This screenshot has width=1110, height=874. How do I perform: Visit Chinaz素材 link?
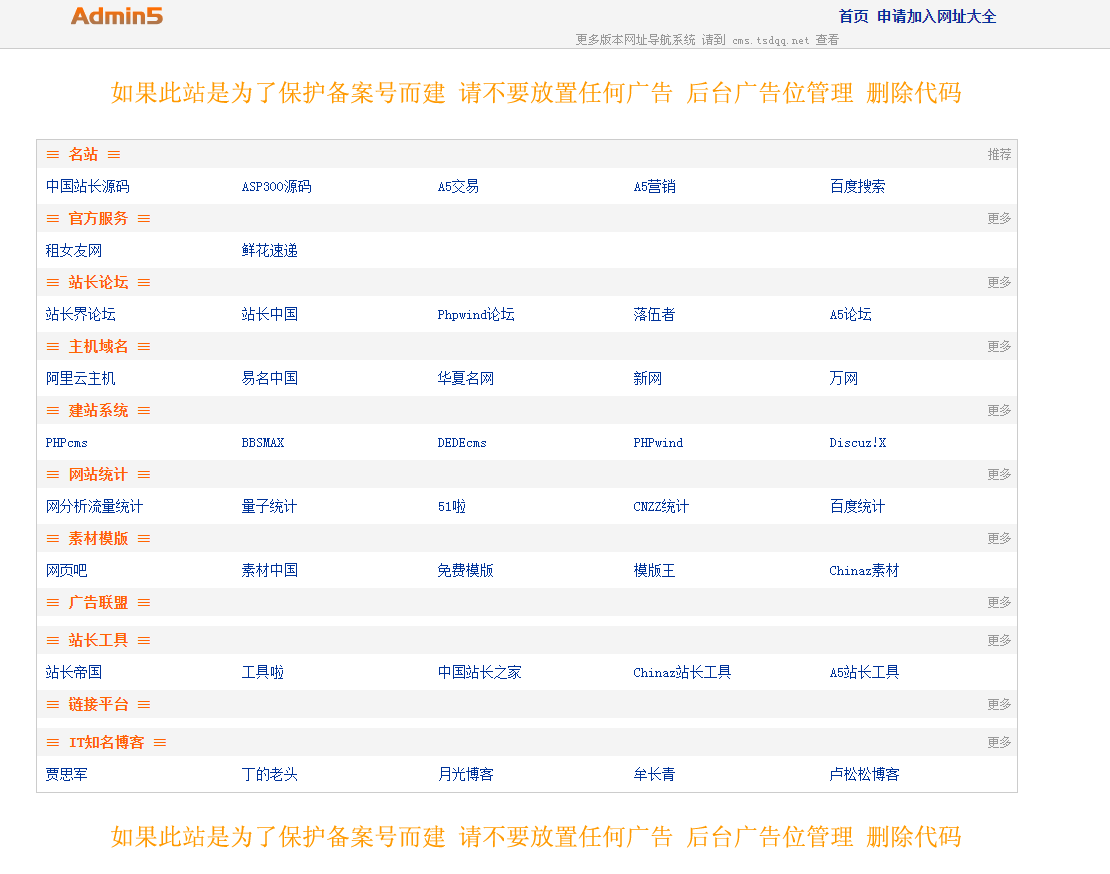coord(864,570)
